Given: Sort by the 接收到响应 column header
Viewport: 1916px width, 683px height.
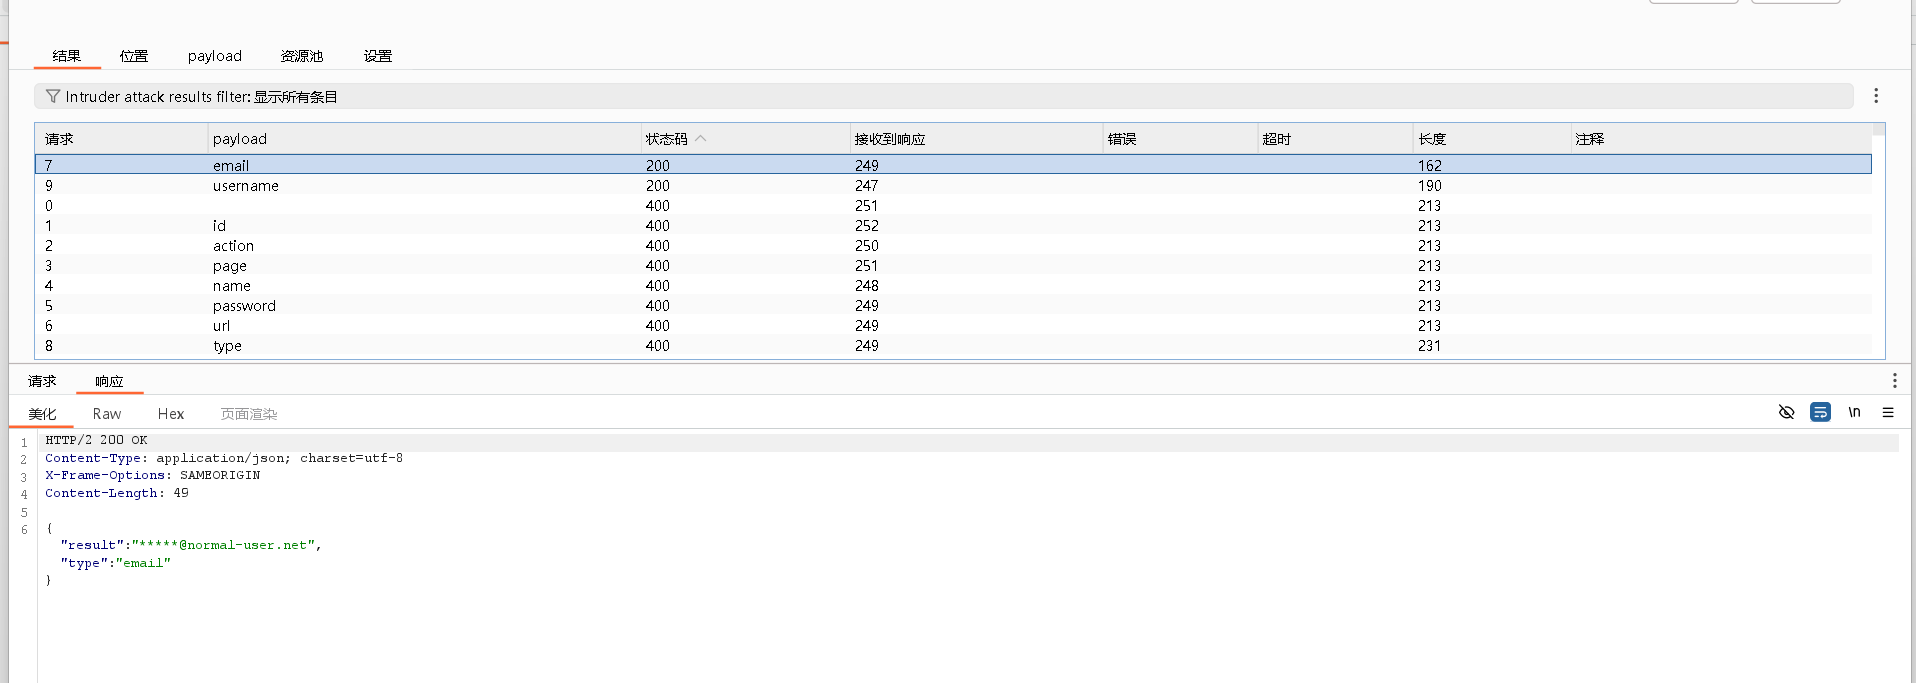Looking at the screenshot, I should (x=975, y=139).
